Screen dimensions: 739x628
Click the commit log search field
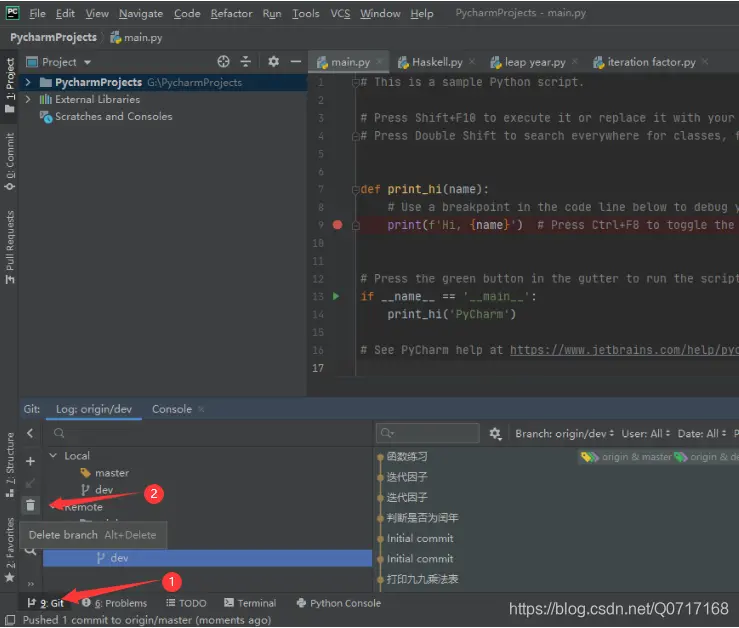[x=427, y=433]
